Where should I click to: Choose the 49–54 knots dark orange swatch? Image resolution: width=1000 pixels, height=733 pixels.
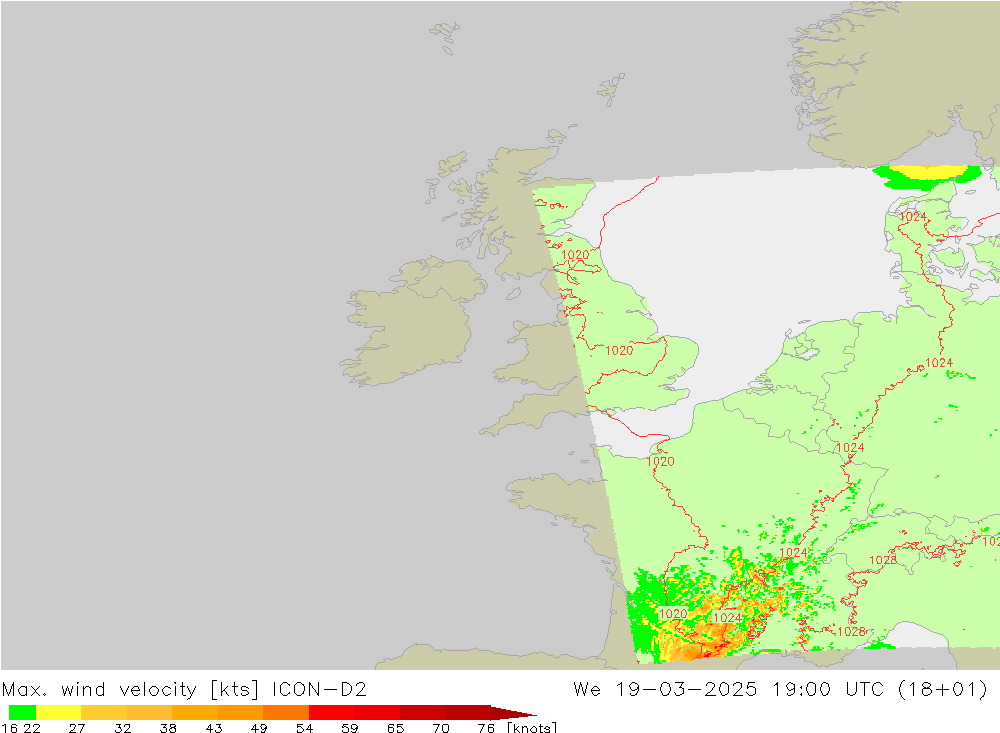tap(286, 713)
